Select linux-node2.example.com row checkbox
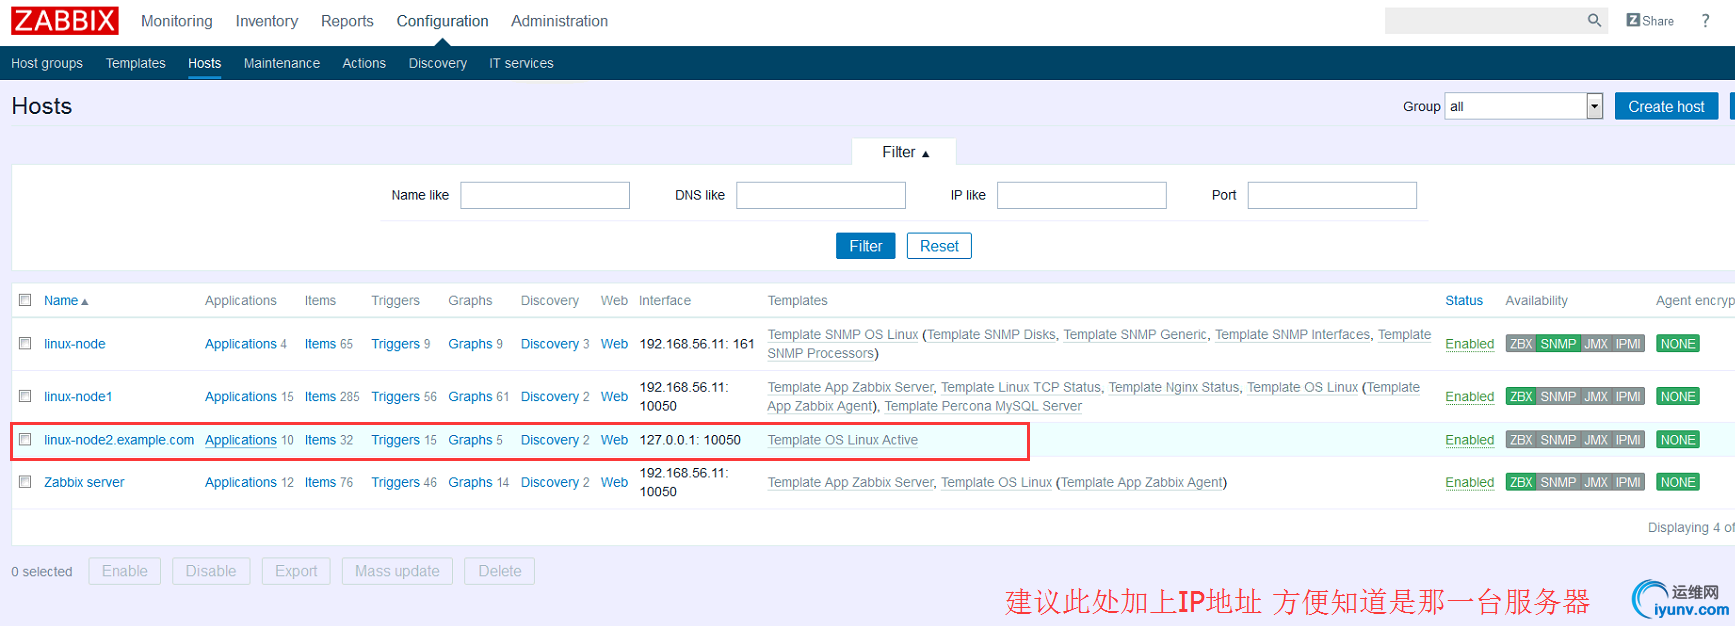 coord(25,439)
